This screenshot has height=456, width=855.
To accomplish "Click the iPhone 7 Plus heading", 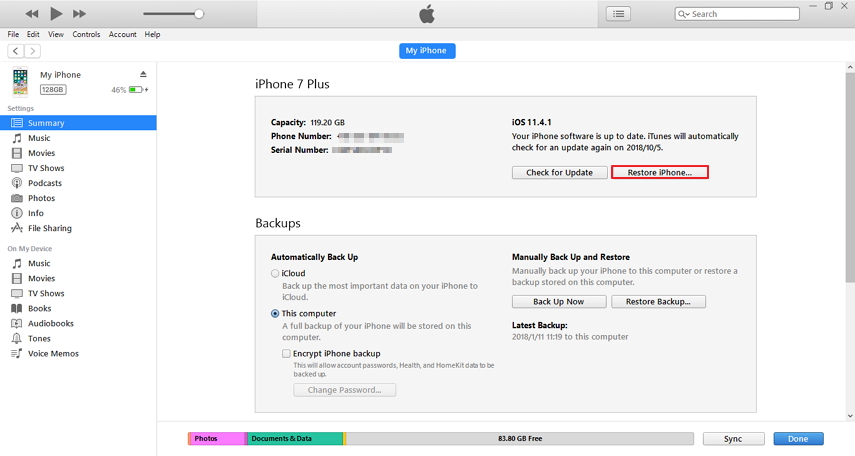I will click(292, 84).
